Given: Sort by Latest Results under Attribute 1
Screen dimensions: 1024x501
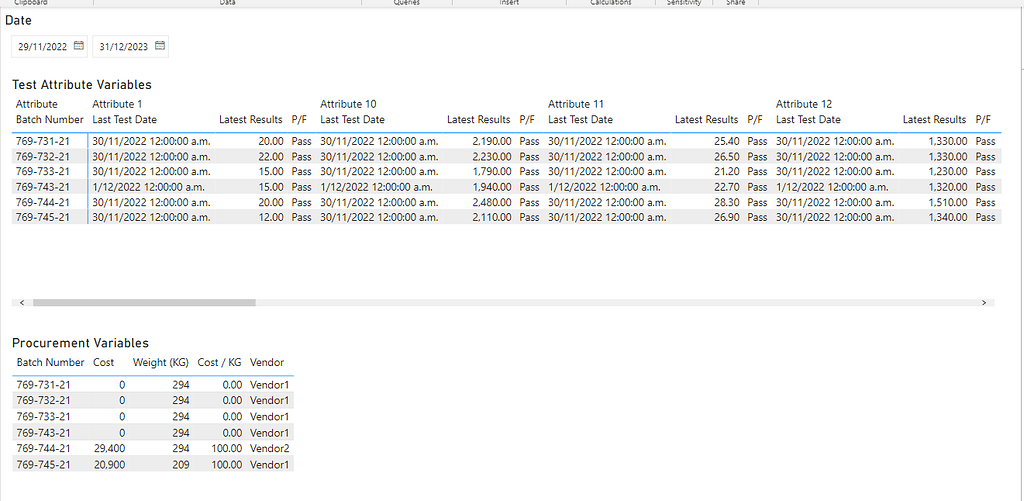Looking at the screenshot, I should pos(251,120).
